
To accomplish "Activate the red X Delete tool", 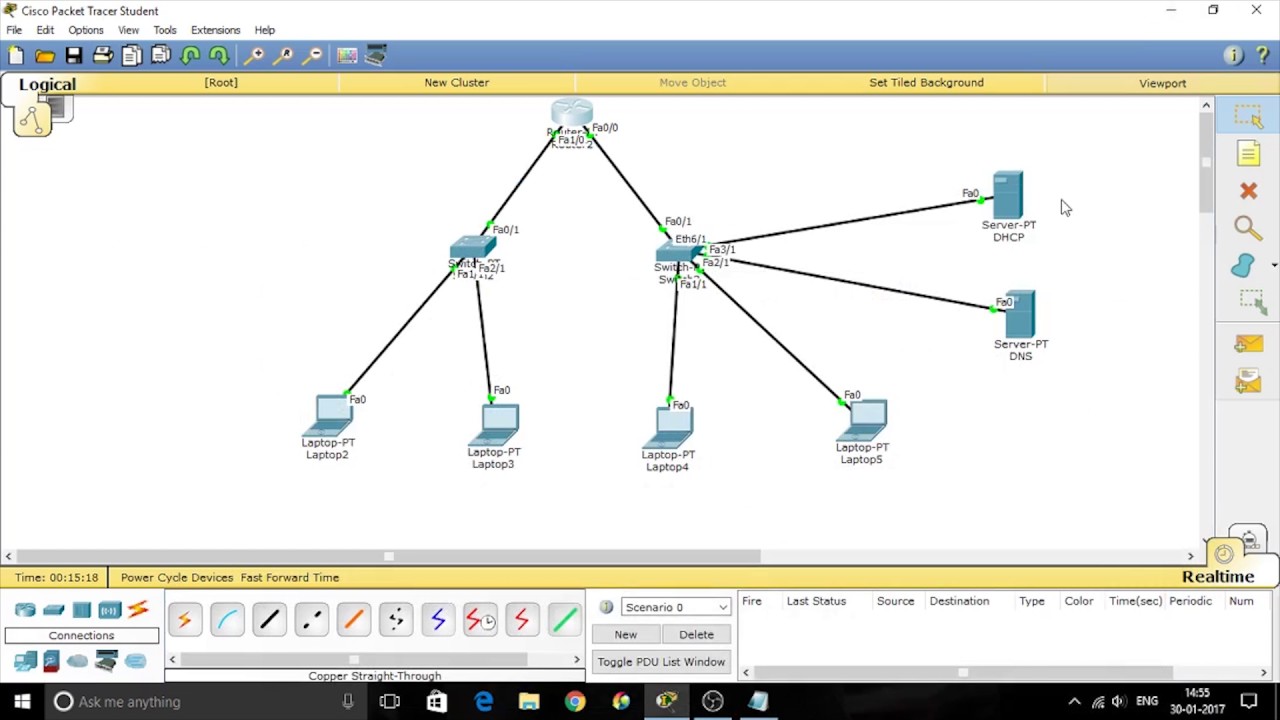I will coord(1248,190).
